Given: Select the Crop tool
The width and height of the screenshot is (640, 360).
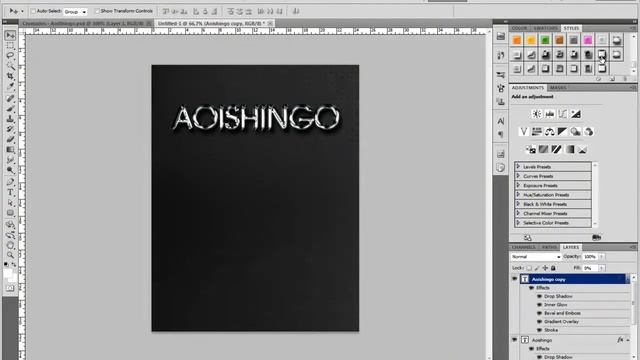Looking at the screenshot, I should click(x=10, y=76).
